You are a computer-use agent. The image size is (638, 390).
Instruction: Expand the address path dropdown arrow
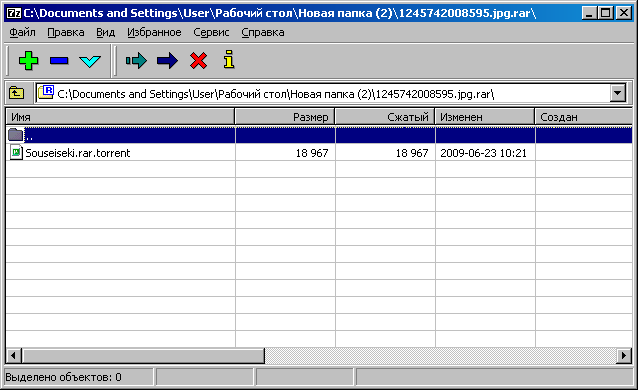[618, 93]
